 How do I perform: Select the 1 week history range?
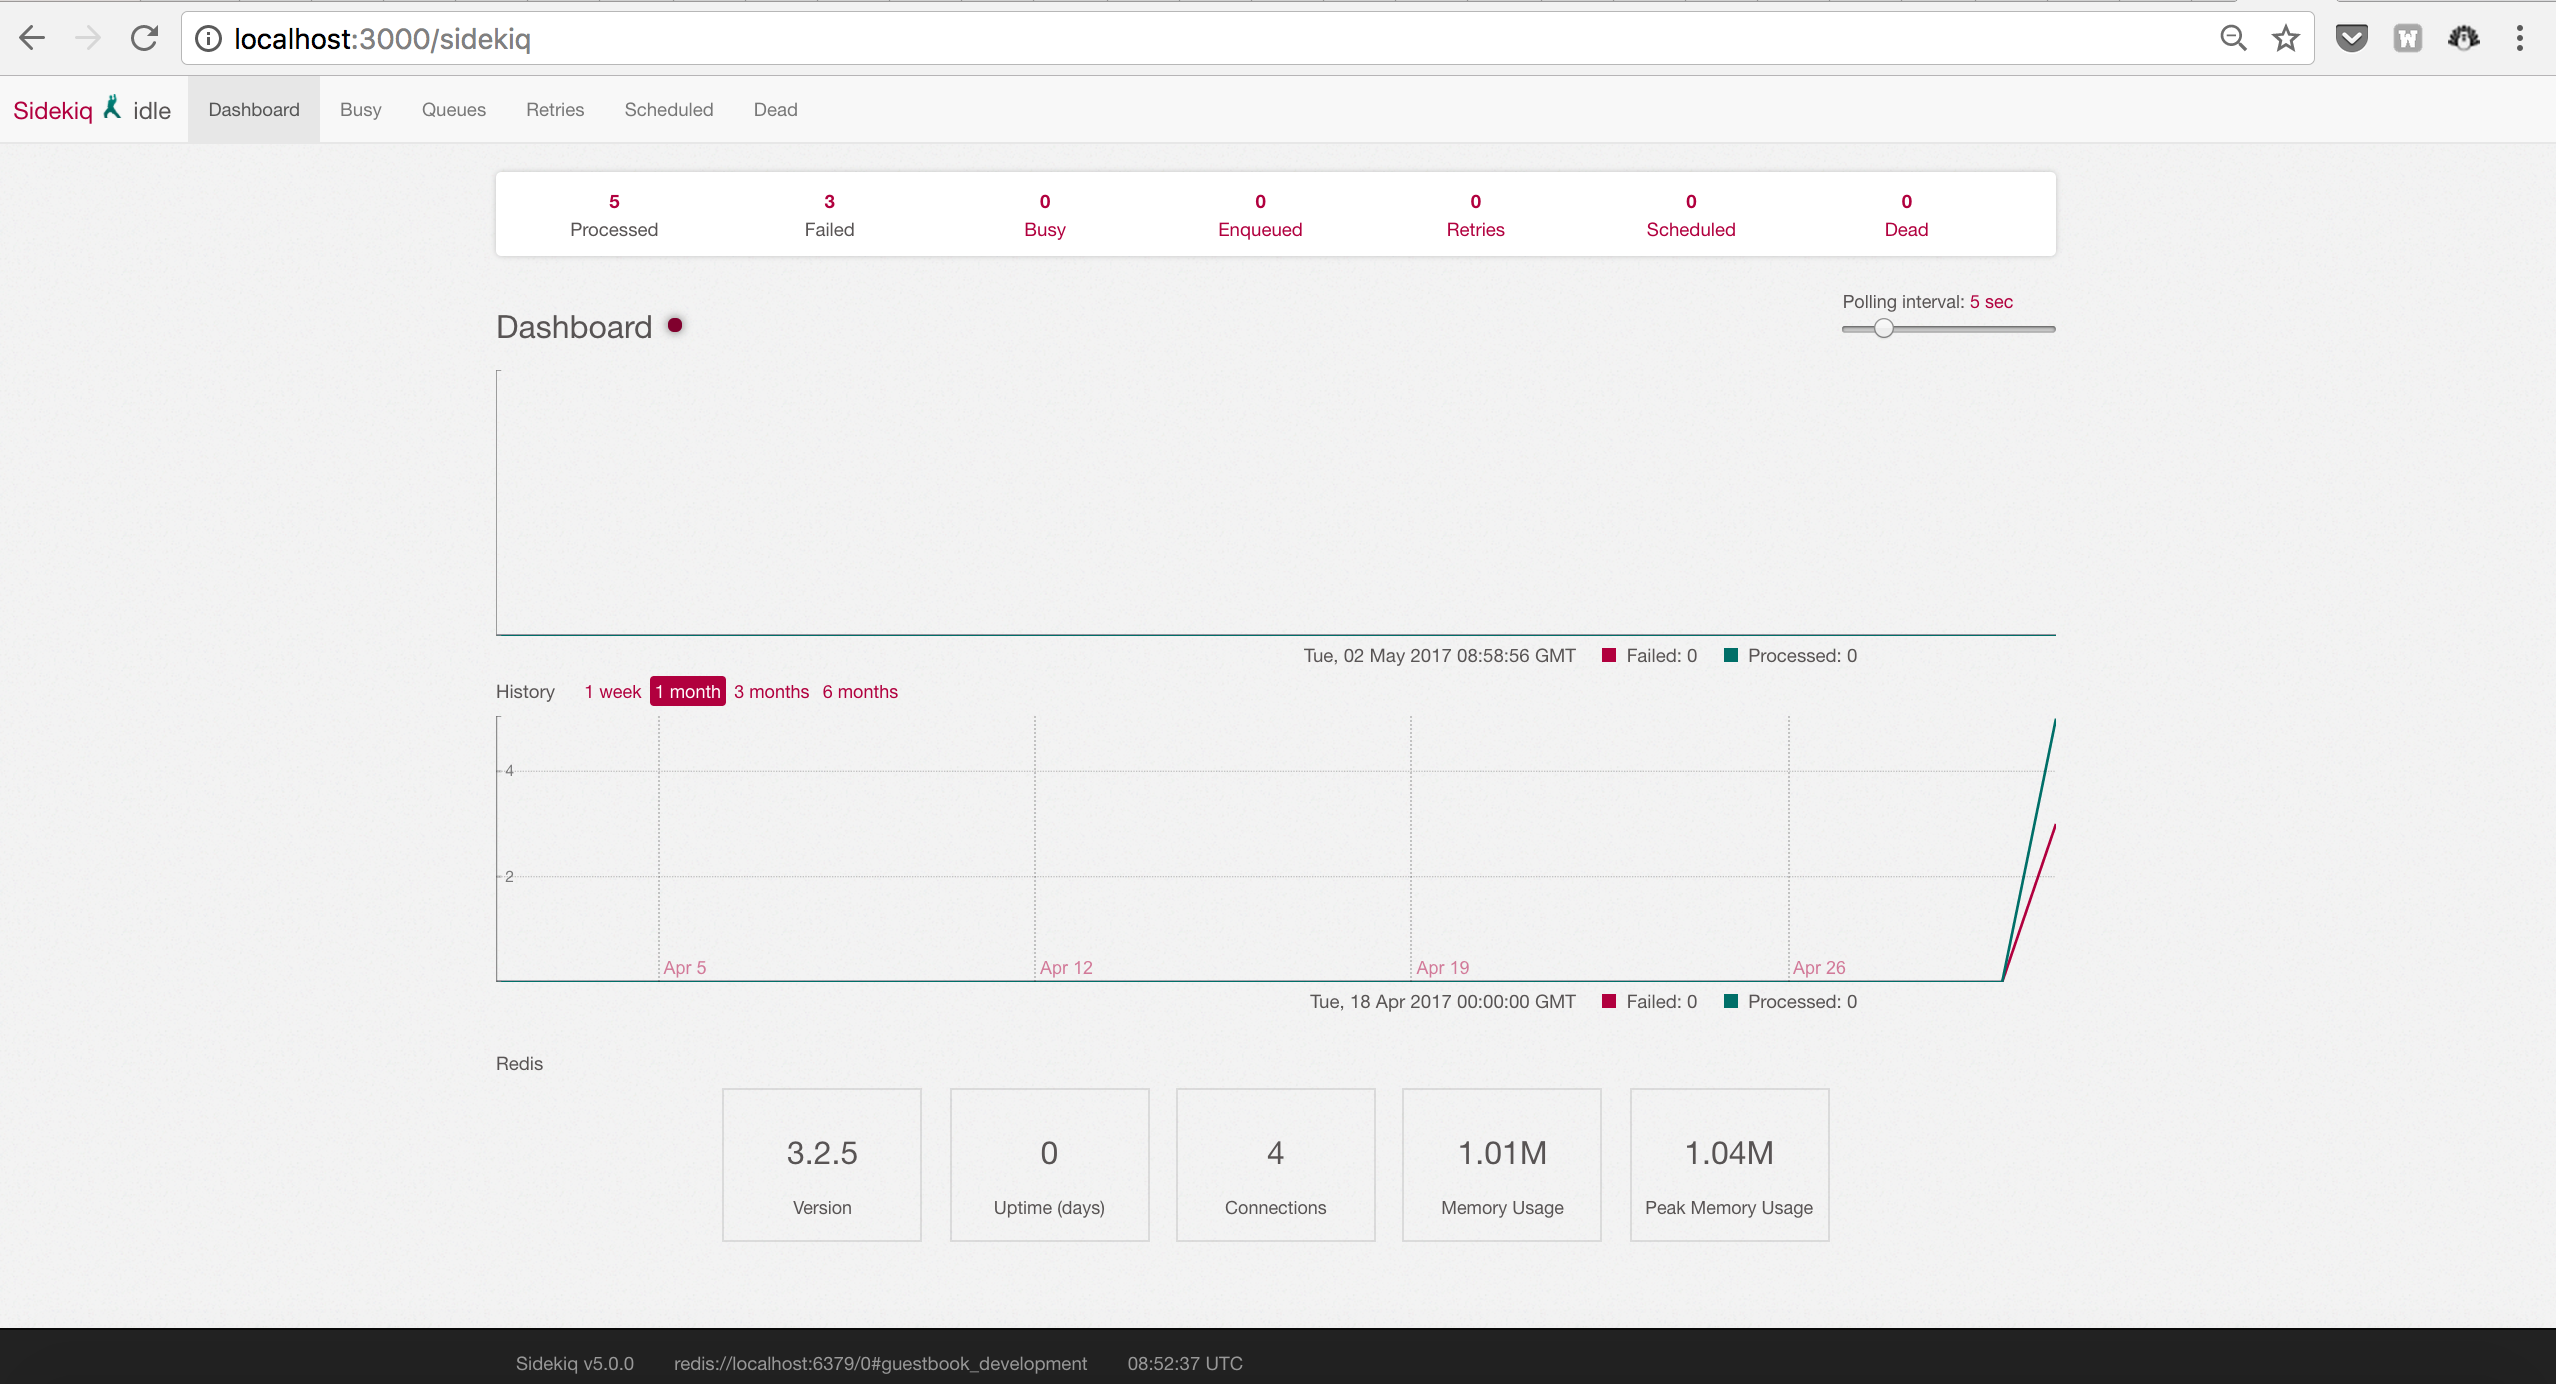[x=613, y=692]
